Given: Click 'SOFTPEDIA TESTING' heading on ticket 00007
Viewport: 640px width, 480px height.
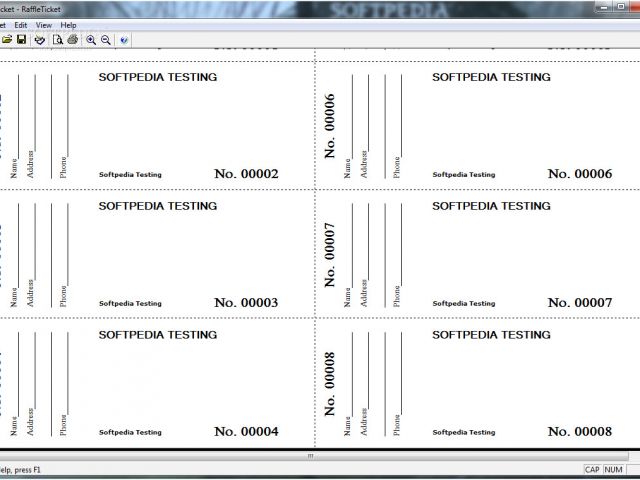Looking at the screenshot, I should (x=491, y=206).
